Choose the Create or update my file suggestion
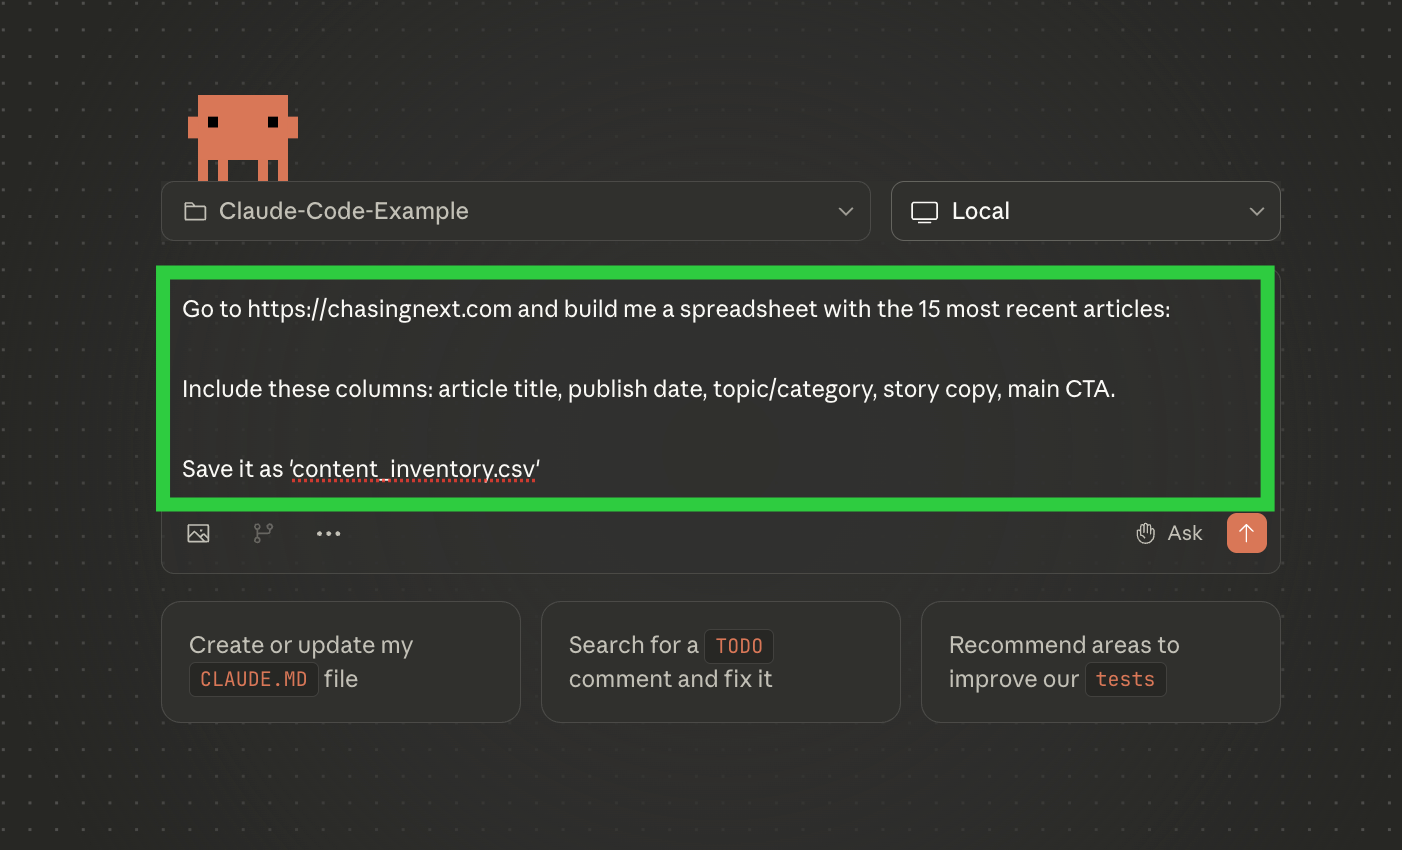This screenshot has width=1402, height=850. pyautogui.click(x=340, y=661)
